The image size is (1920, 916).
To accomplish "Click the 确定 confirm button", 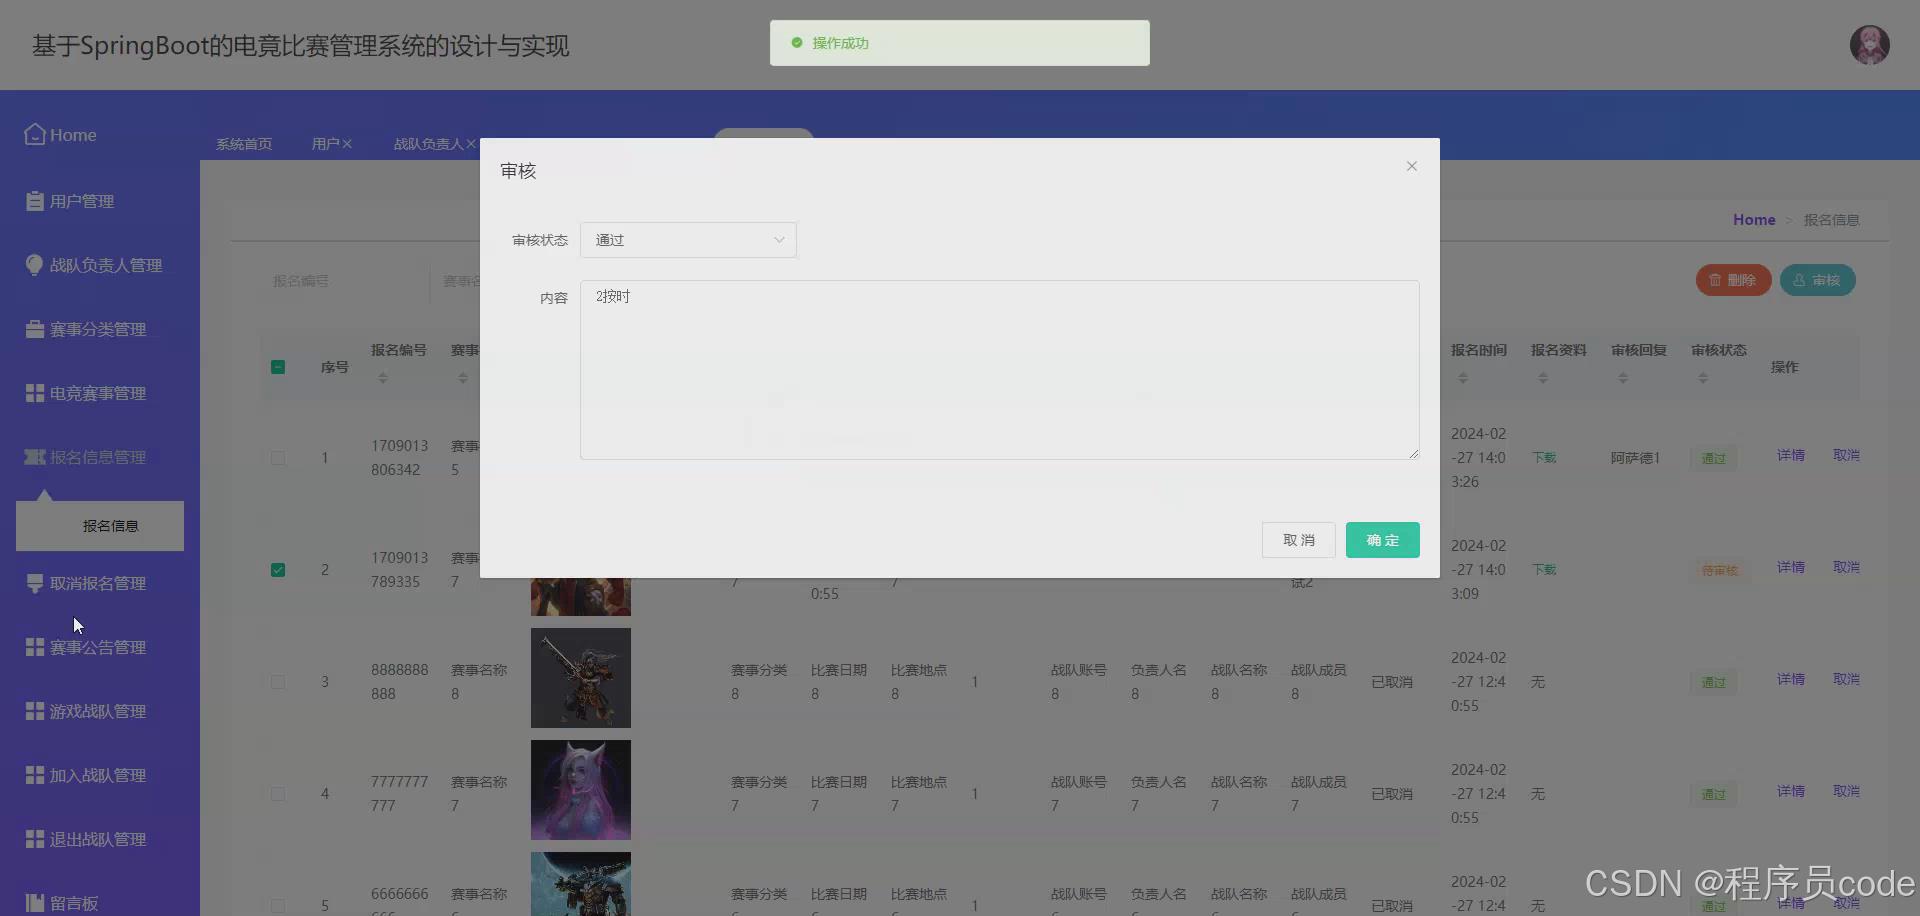I will click(x=1382, y=539).
